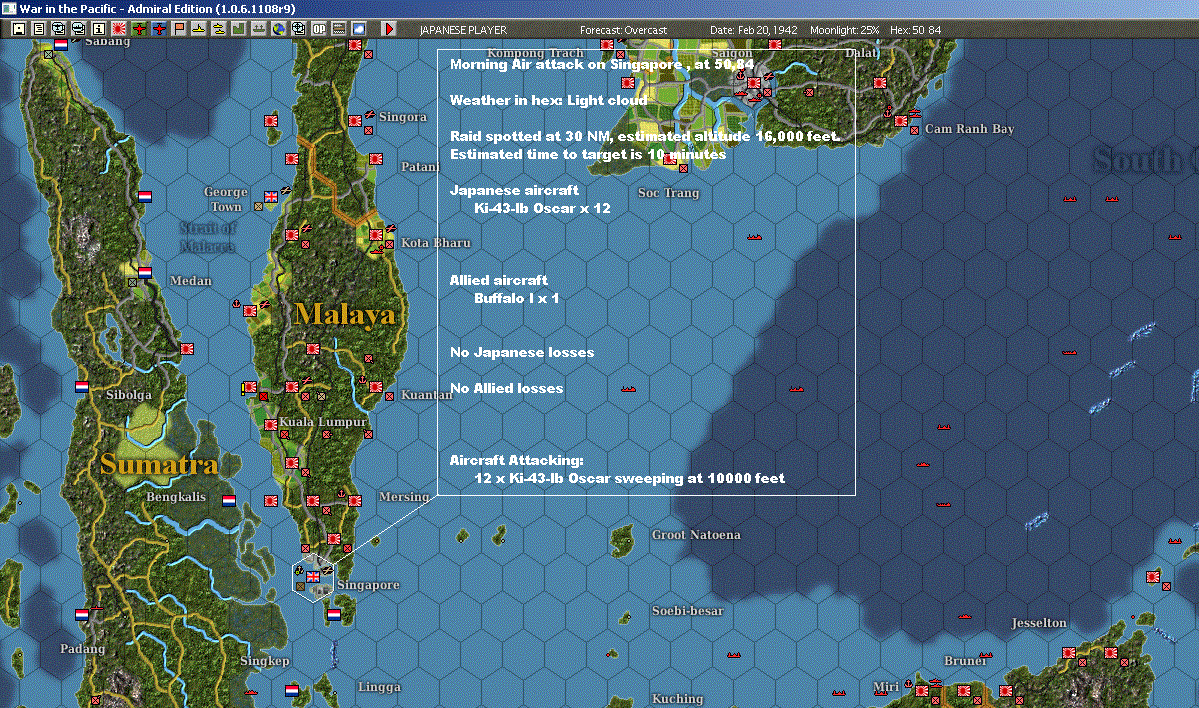Select the Japanese flag base near Singora
This screenshot has width=1199, height=708.
(356, 121)
